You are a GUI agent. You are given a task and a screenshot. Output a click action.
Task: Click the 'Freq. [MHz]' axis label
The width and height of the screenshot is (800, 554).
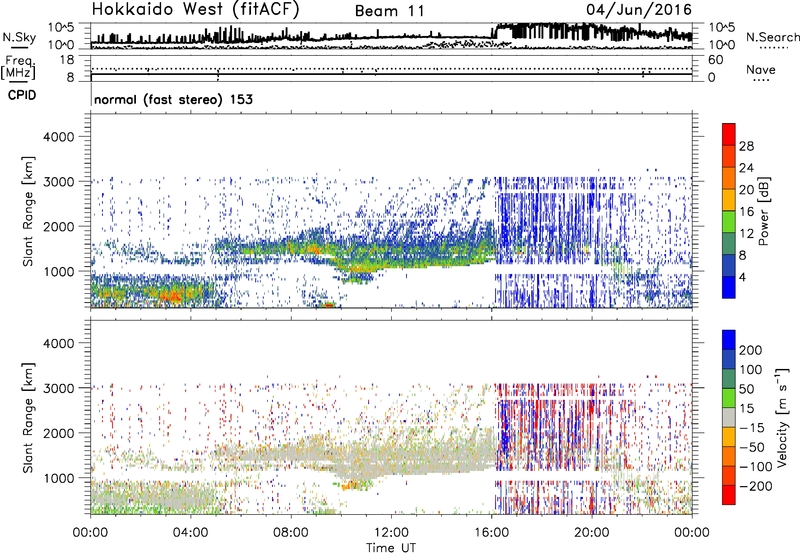19,68
